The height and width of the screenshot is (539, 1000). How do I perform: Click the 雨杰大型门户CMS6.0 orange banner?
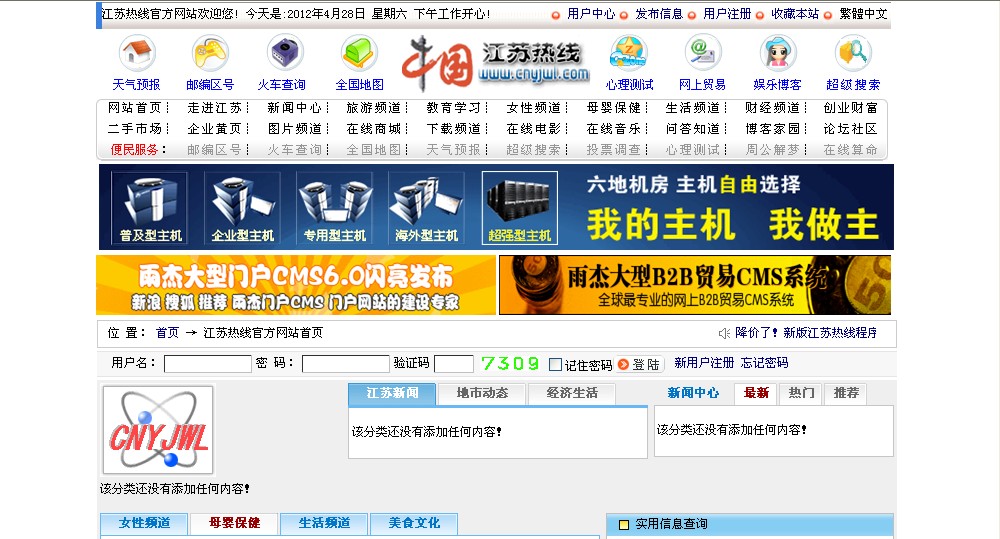coord(296,285)
